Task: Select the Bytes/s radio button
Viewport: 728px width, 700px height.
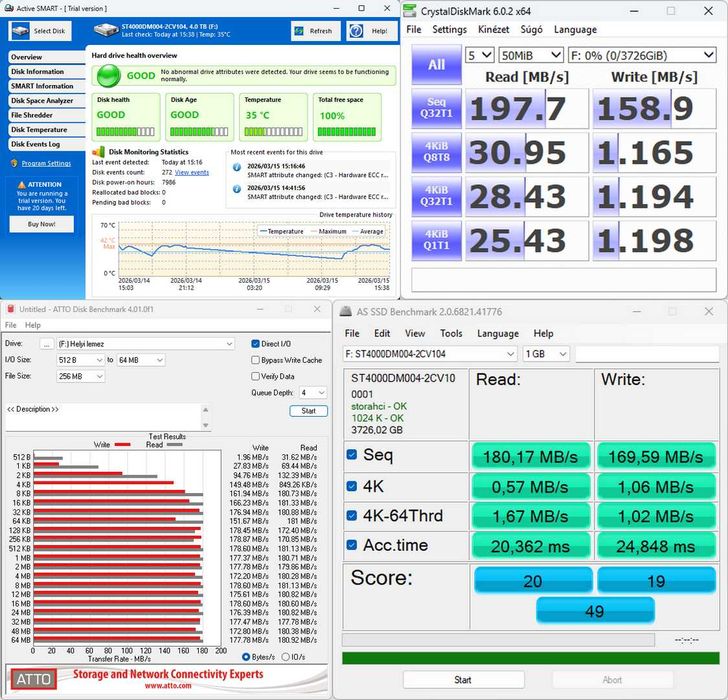Action: 246,657
